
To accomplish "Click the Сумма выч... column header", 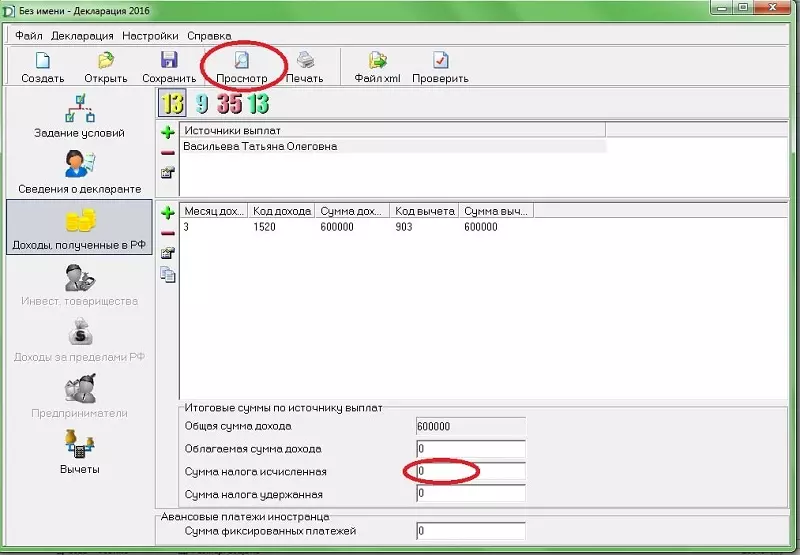I will 496,211.
